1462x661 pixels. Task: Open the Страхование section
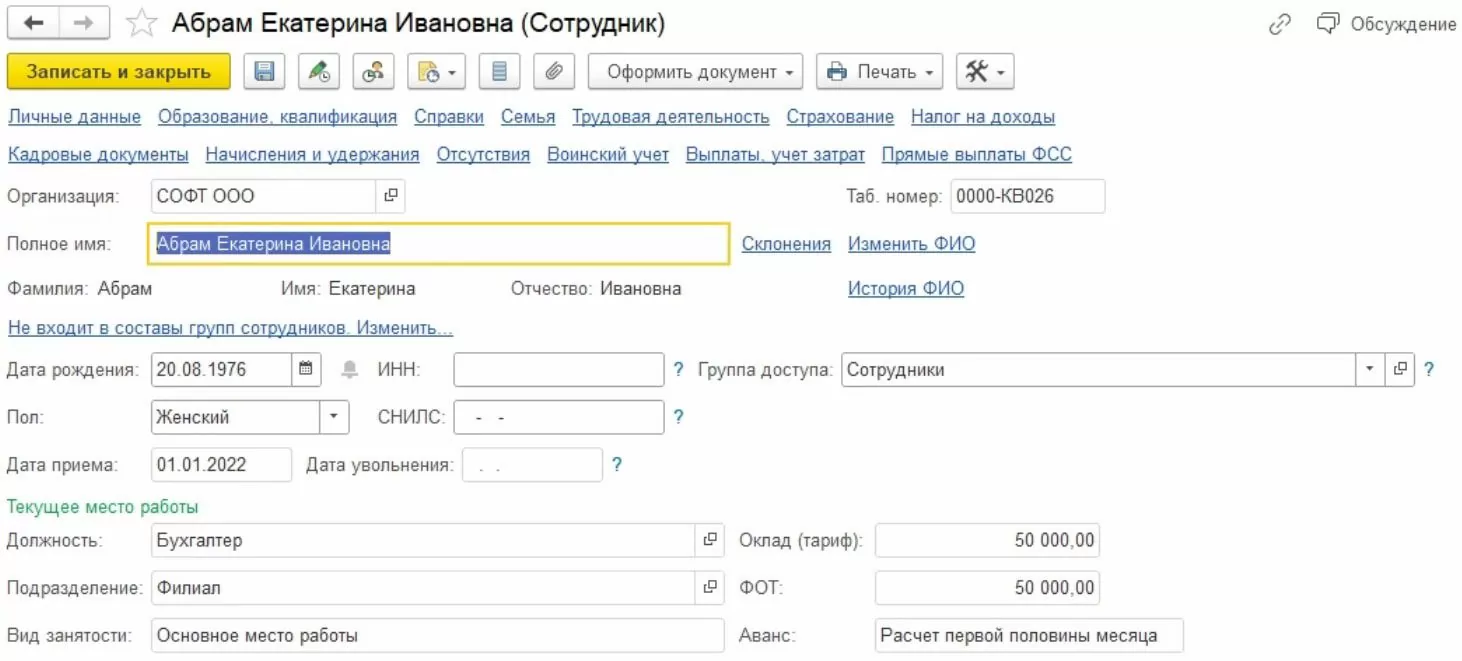[x=840, y=117]
